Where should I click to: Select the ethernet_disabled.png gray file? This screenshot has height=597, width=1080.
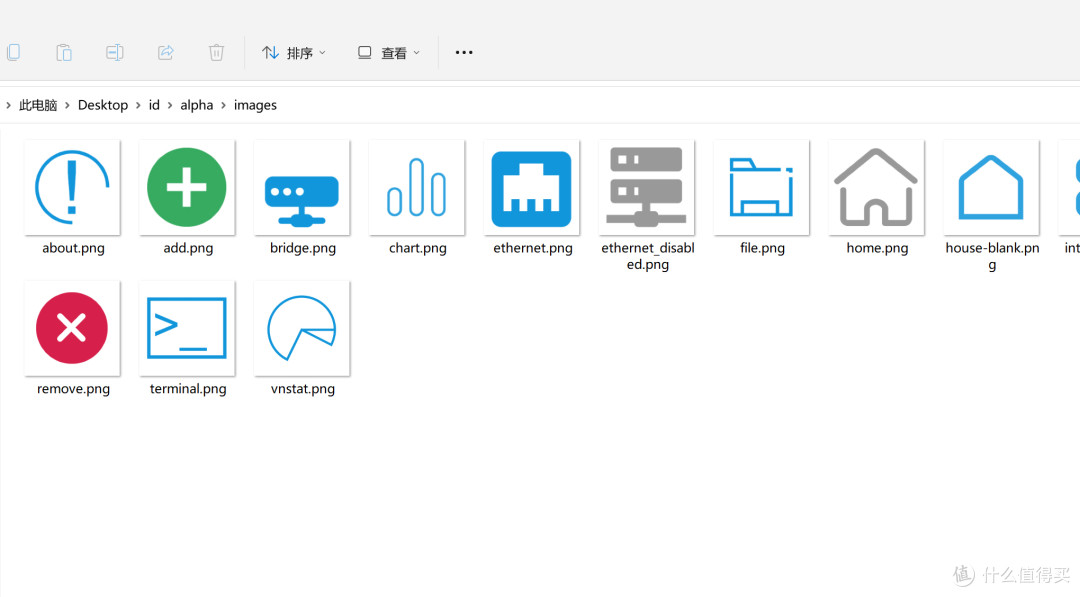coord(647,188)
